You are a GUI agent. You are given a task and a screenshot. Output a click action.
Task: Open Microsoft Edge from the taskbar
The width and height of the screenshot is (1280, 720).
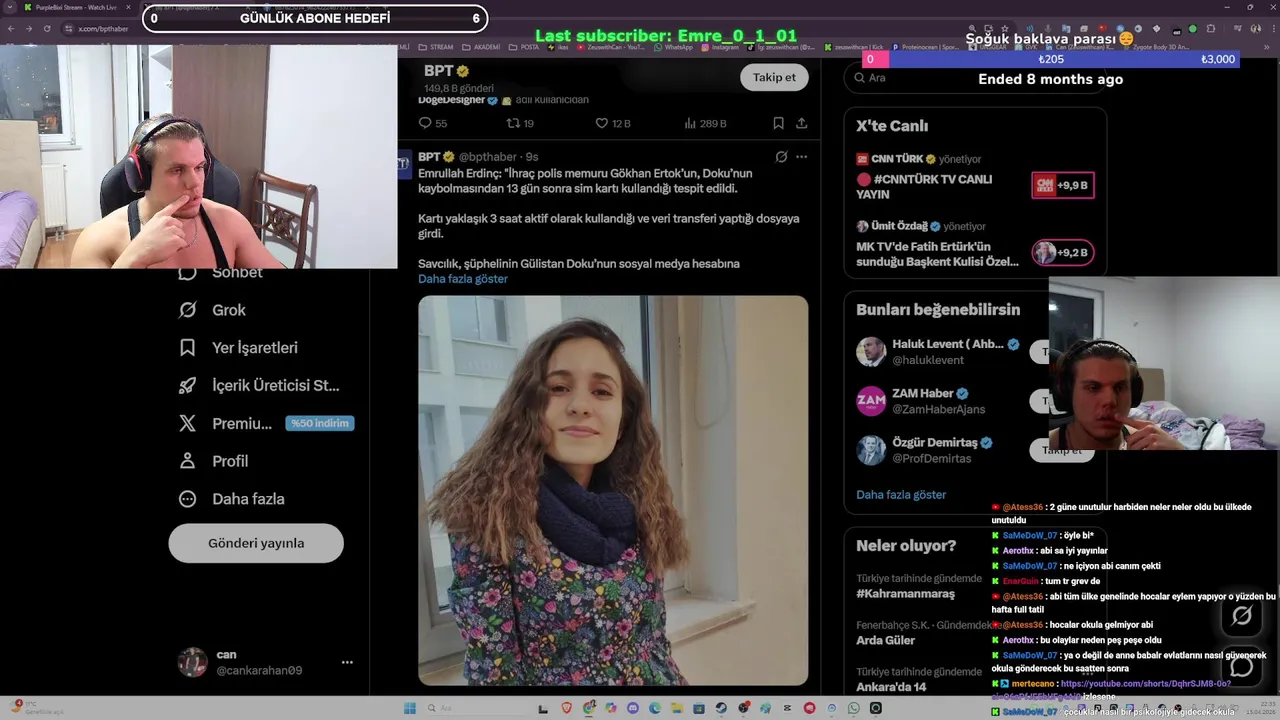pos(655,708)
